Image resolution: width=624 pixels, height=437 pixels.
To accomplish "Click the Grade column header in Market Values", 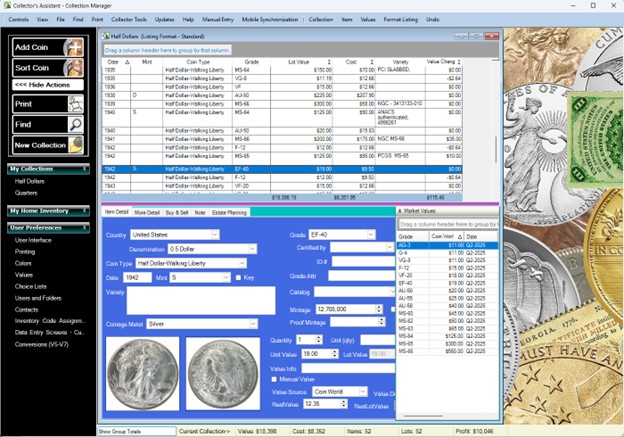I will click(413, 237).
